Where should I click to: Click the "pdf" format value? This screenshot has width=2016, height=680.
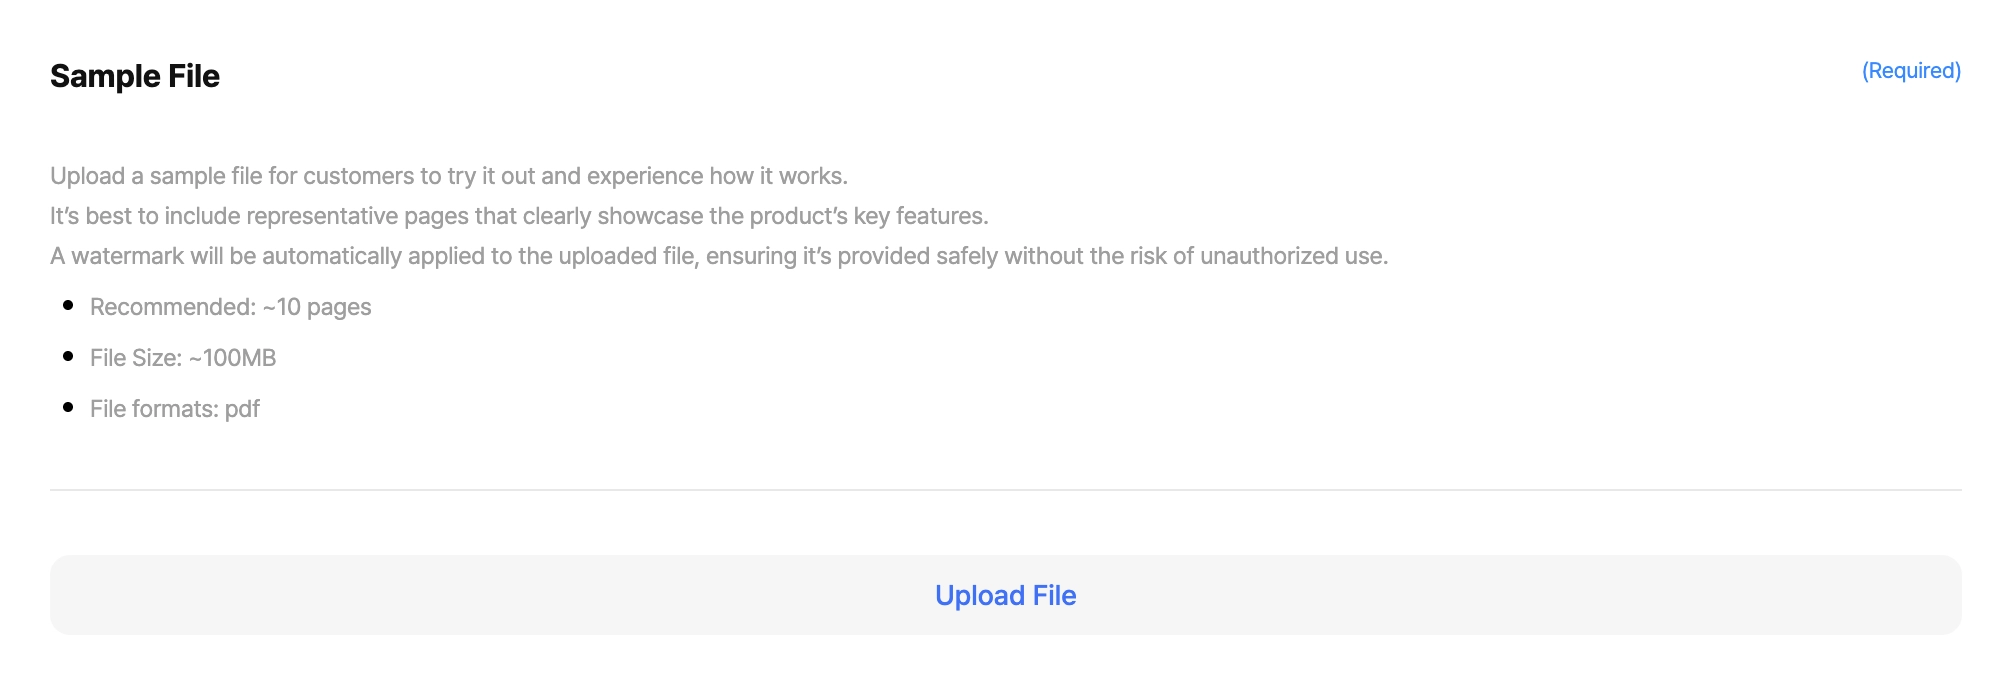(x=242, y=409)
